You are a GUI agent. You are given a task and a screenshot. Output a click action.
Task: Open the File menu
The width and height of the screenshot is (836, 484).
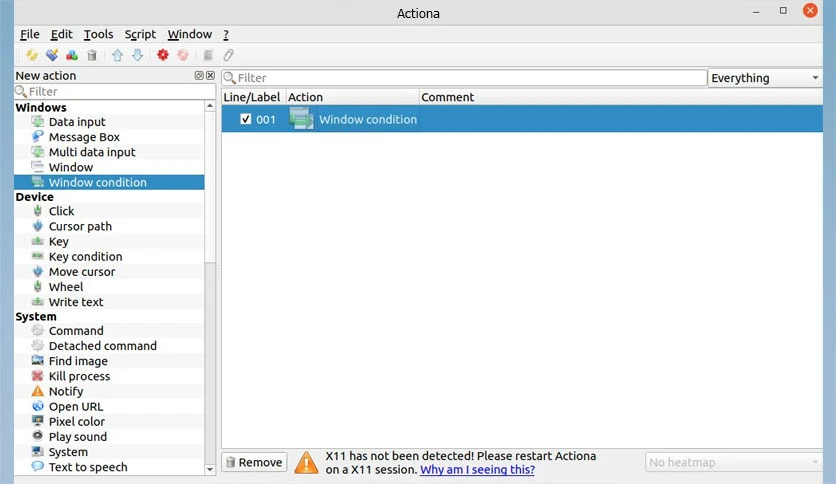(30, 35)
